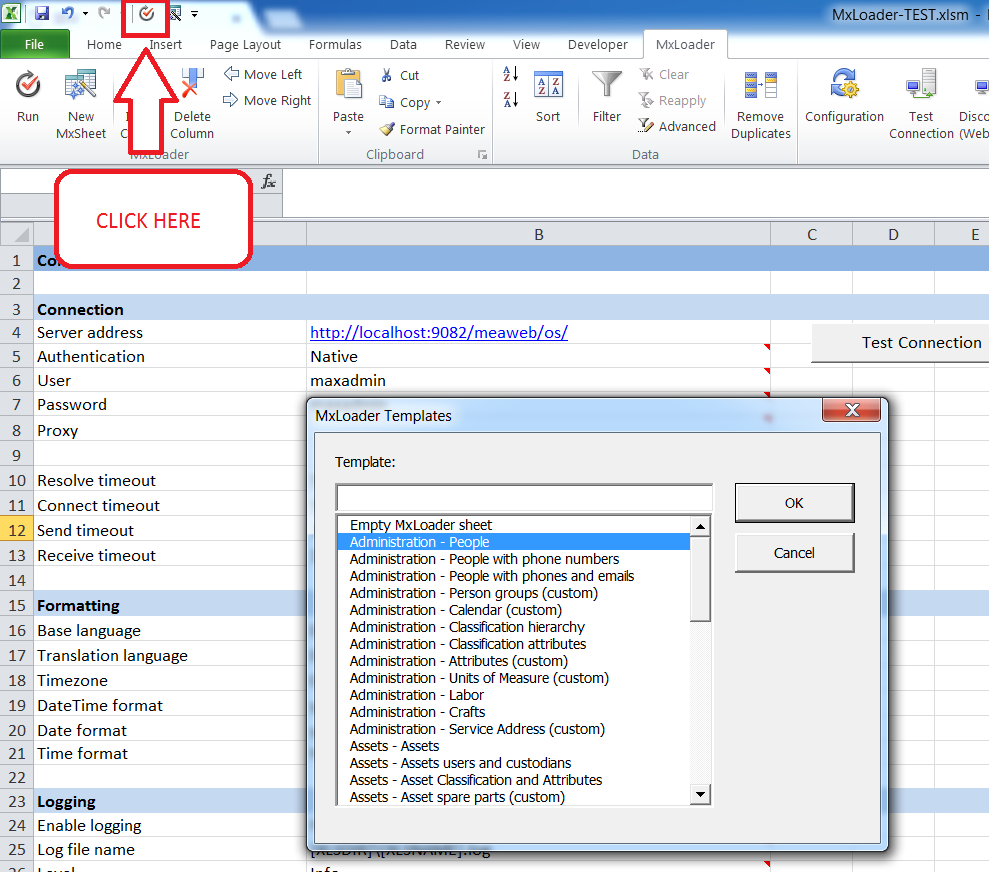Switch to the Developer tab

597,44
